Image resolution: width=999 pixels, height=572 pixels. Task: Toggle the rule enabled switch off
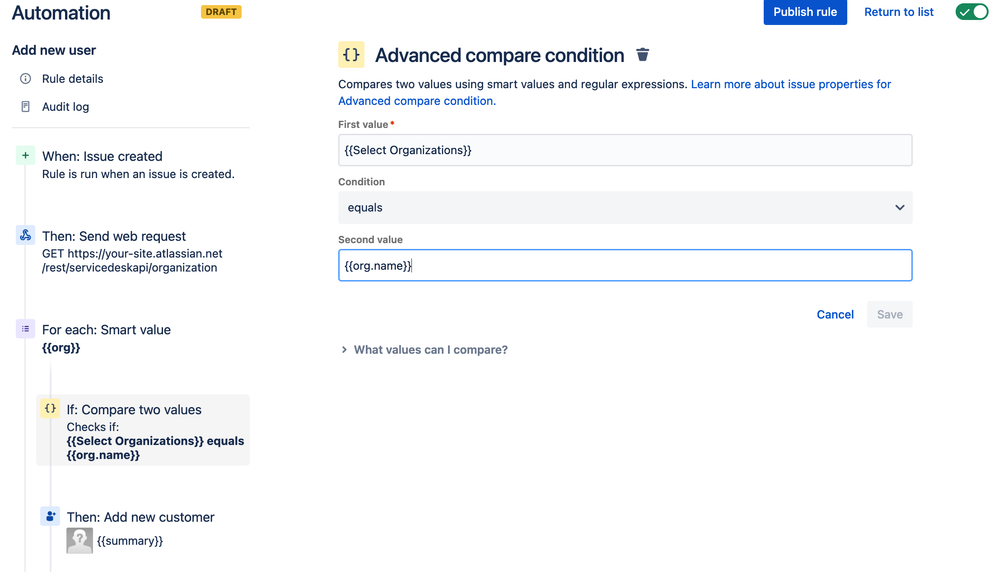(972, 12)
